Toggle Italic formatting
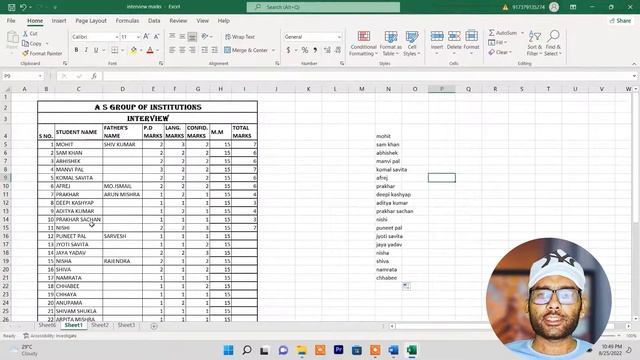640x360 pixels. click(x=86, y=50)
